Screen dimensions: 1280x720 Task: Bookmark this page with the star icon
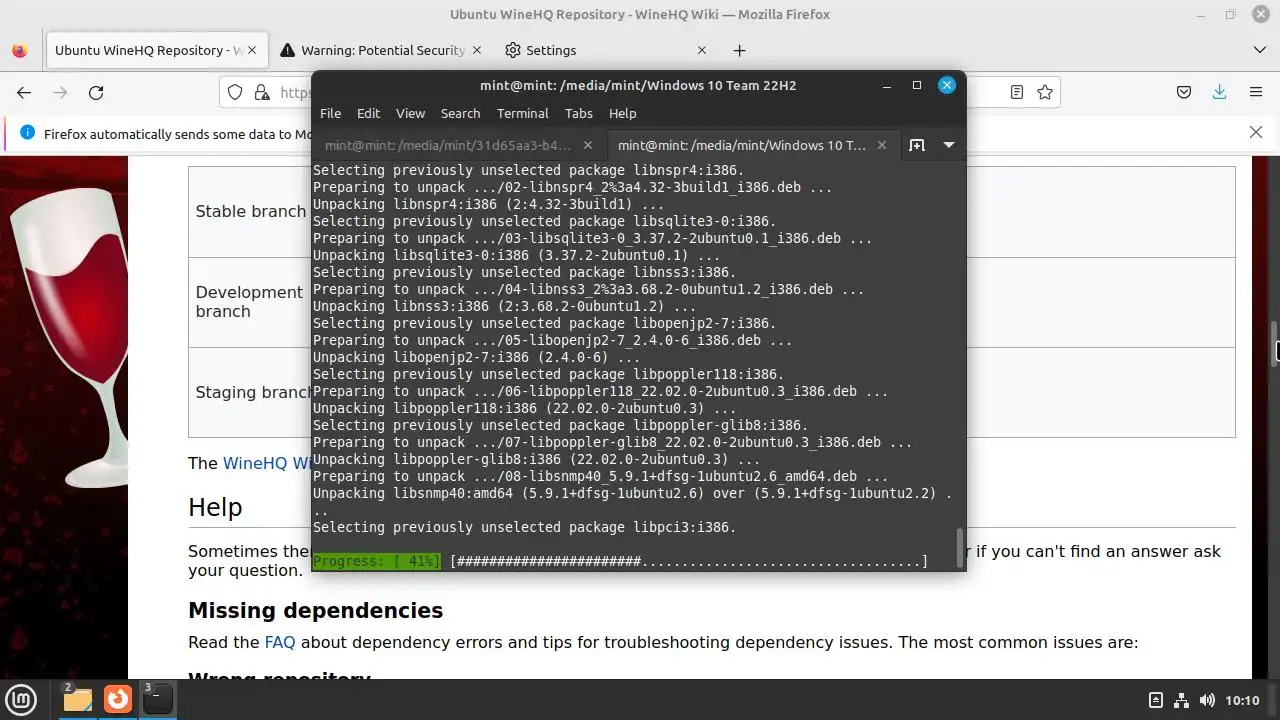pos(1045,92)
